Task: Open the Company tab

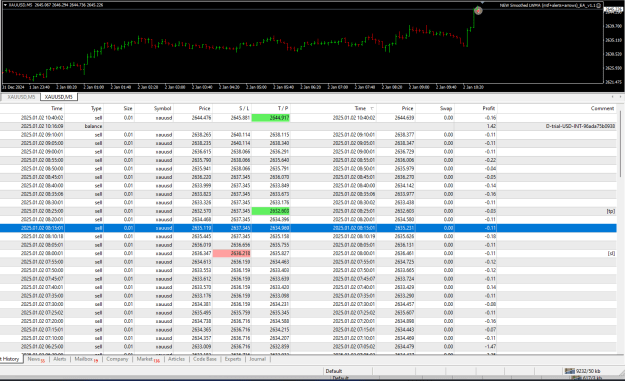Action: [117, 359]
